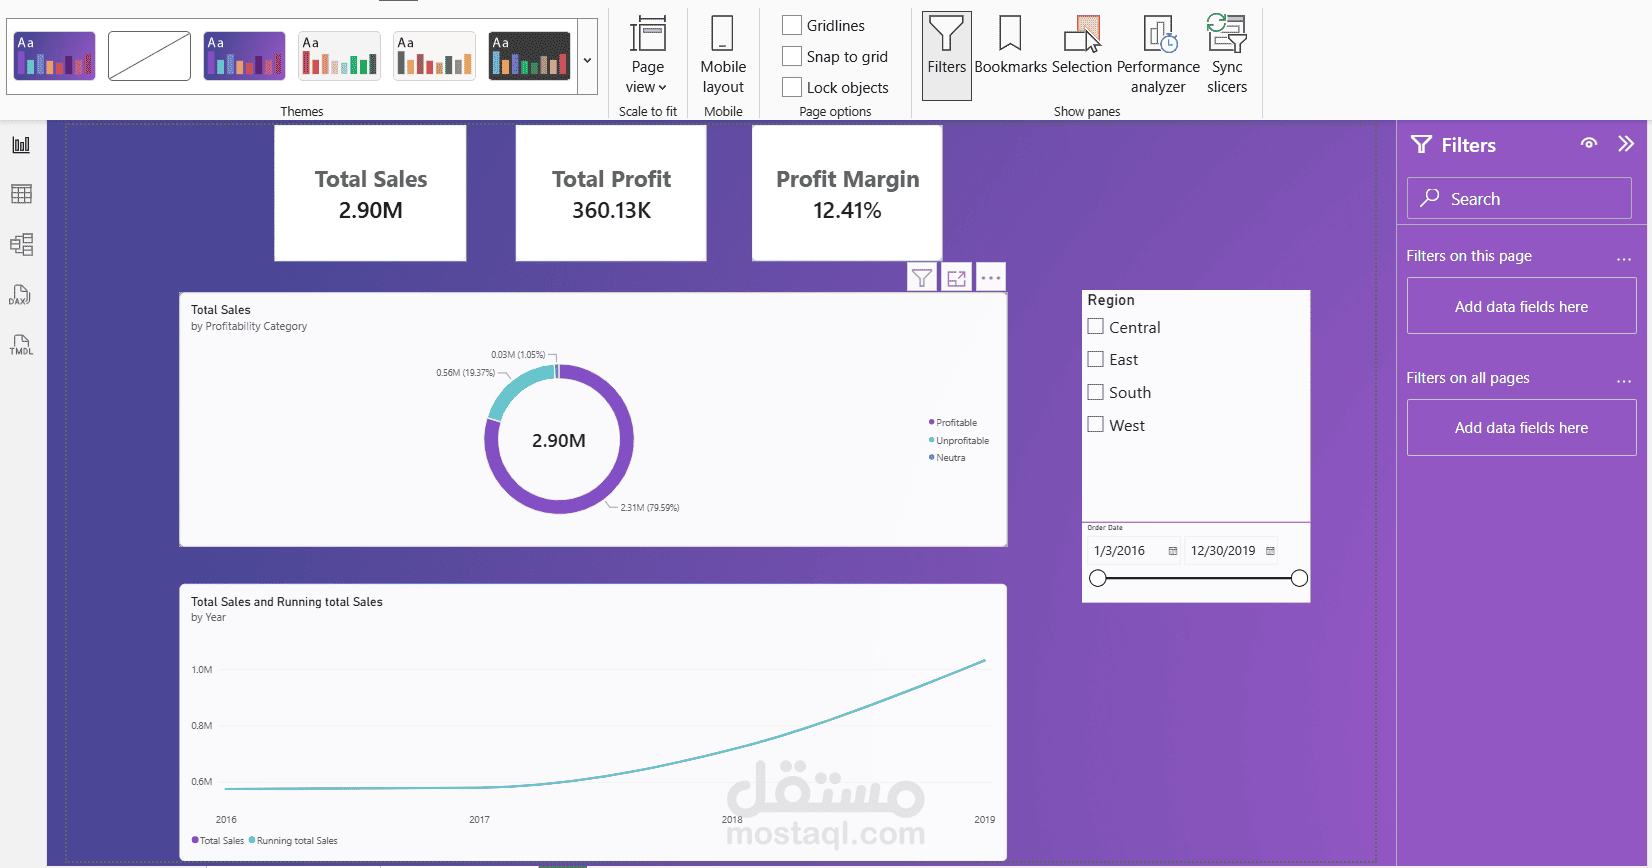
Task: Select the Total Sales card
Action: pyautogui.click(x=370, y=193)
